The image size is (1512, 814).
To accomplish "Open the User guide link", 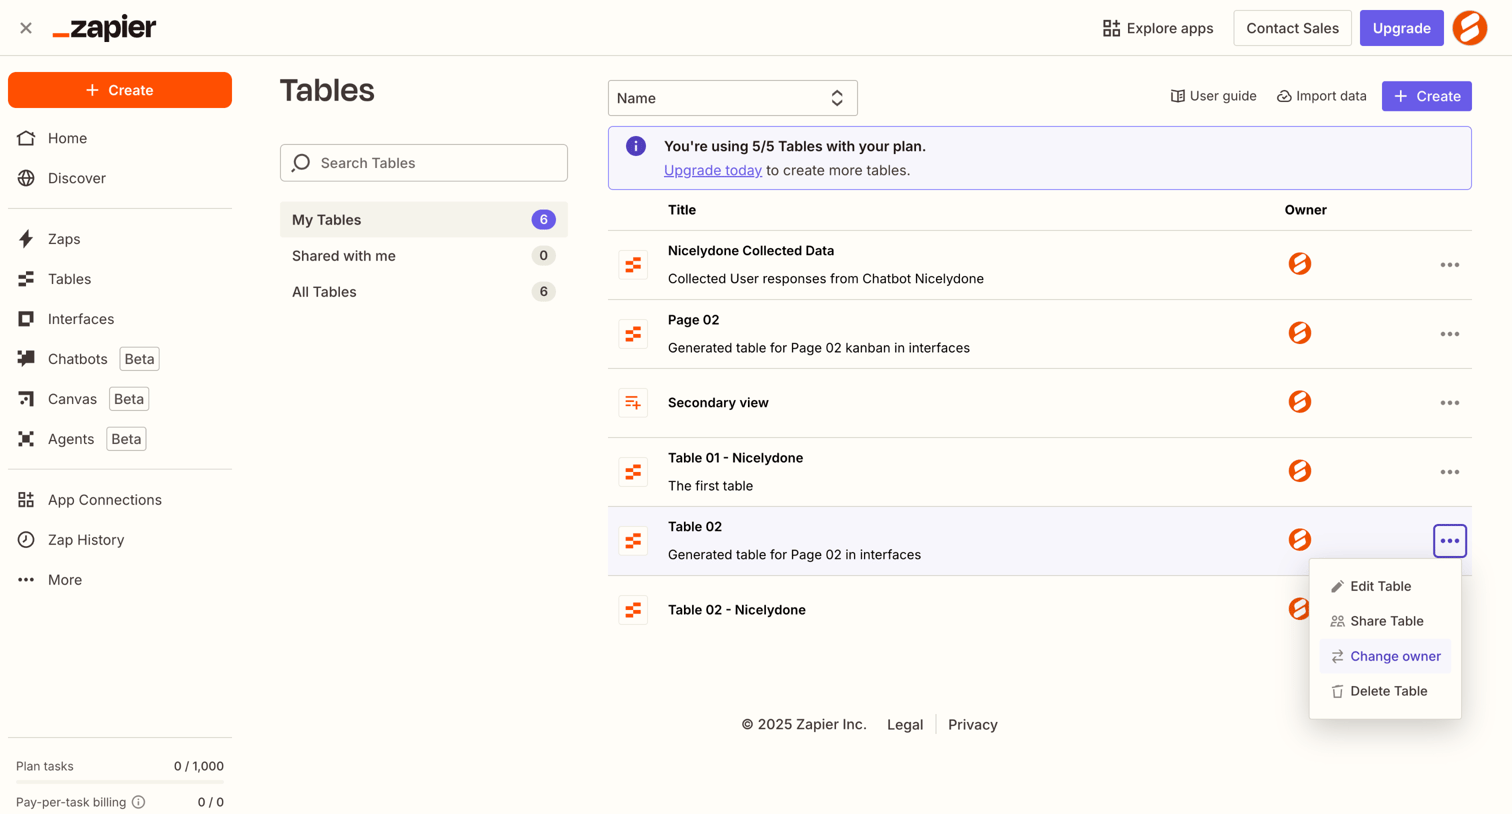I will 1213,96.
